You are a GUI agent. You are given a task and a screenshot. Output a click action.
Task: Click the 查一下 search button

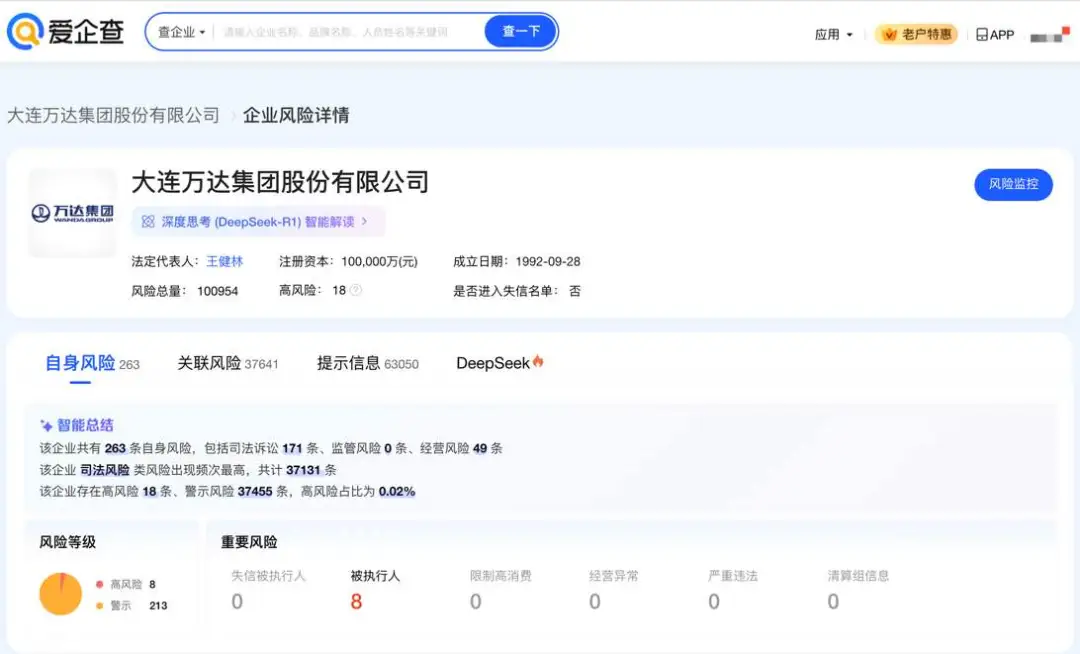tap(519, 31)
